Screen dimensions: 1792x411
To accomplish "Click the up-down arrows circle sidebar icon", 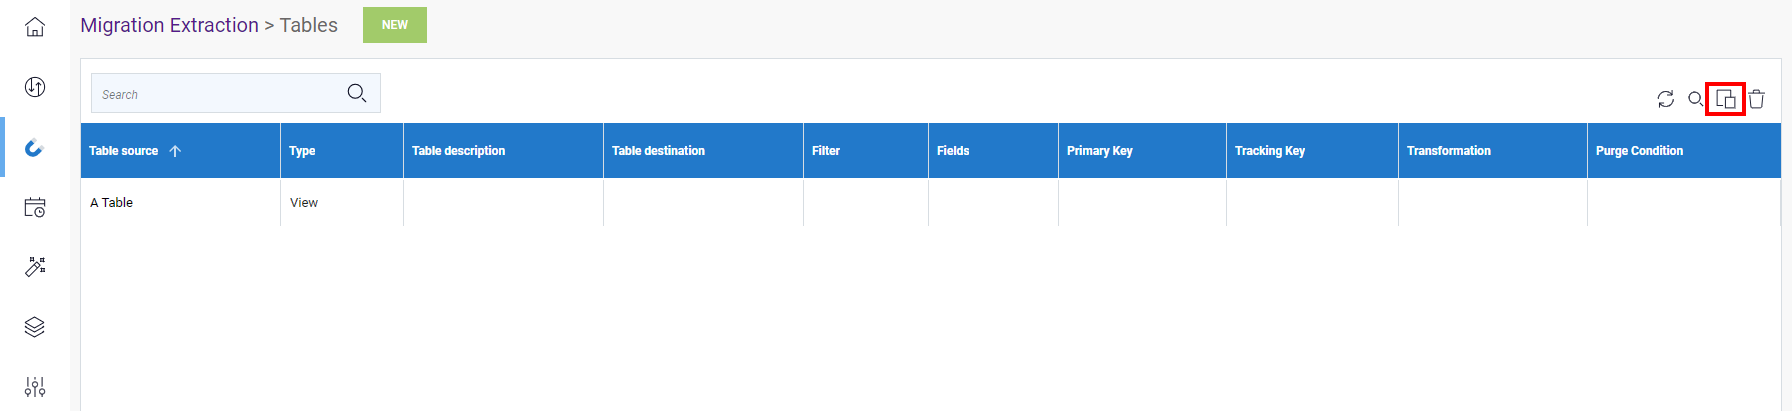I will 35,87.
